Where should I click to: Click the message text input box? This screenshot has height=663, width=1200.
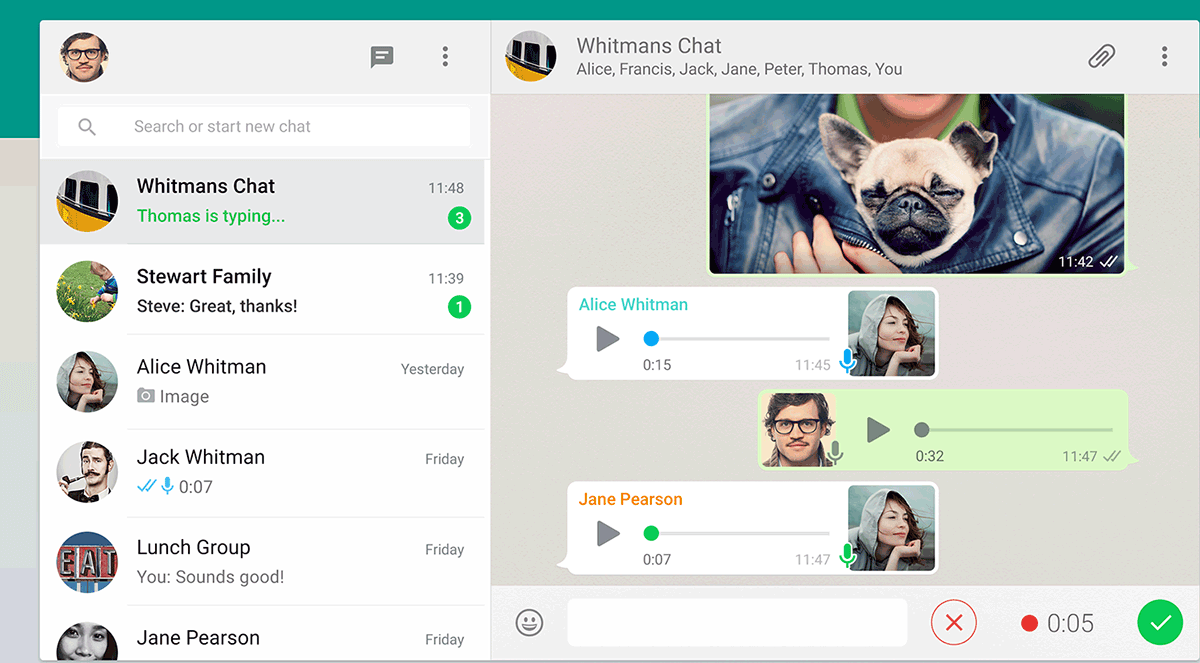click(737, 623)
